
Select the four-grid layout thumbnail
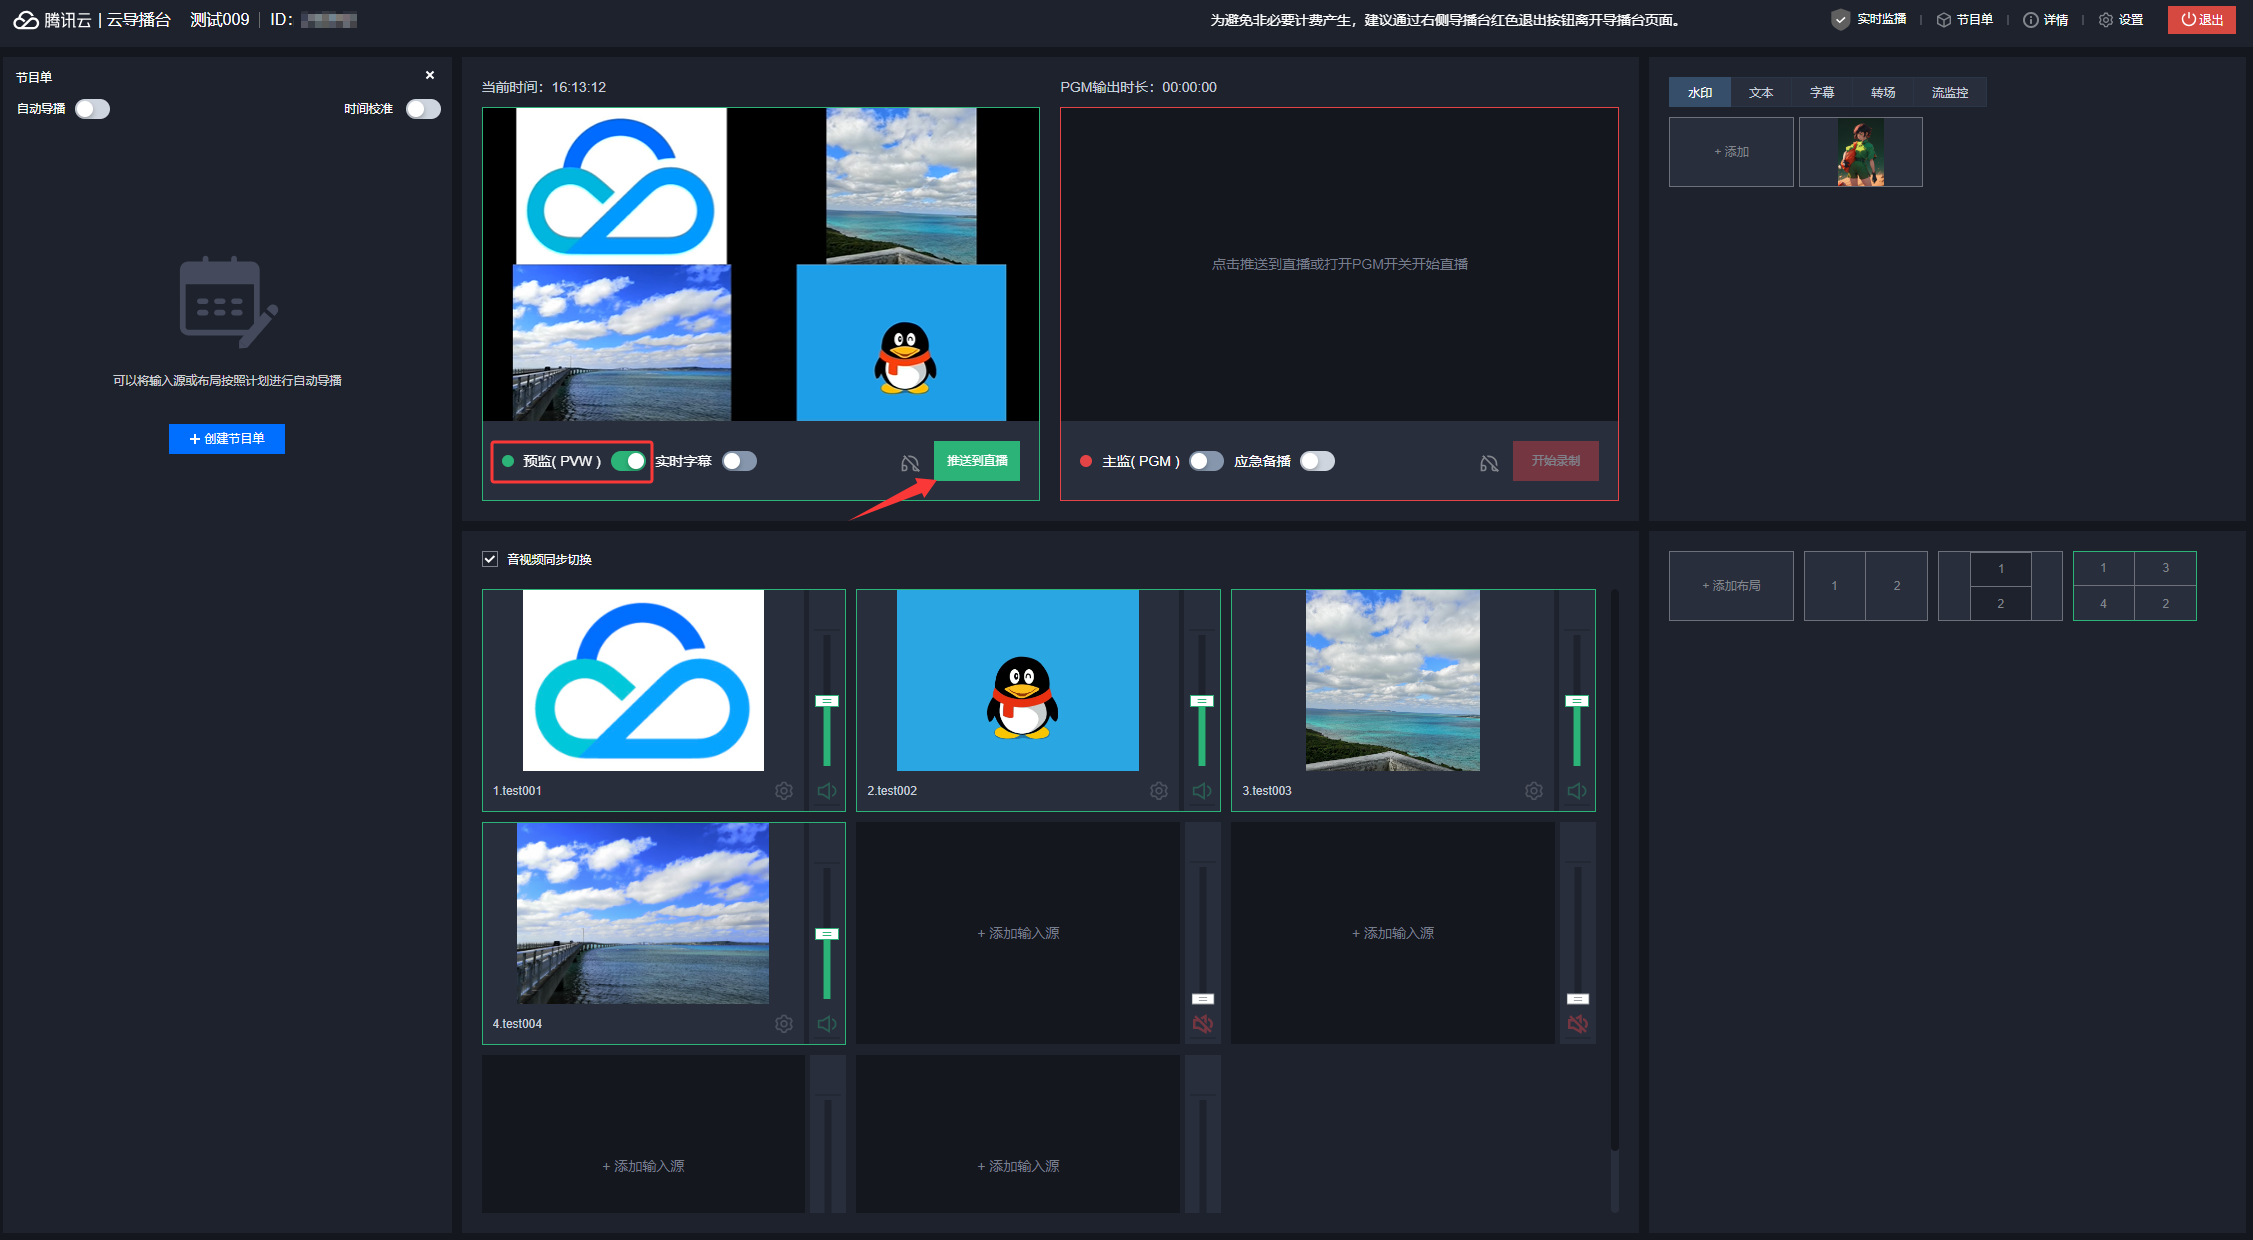coord(2134,586)
